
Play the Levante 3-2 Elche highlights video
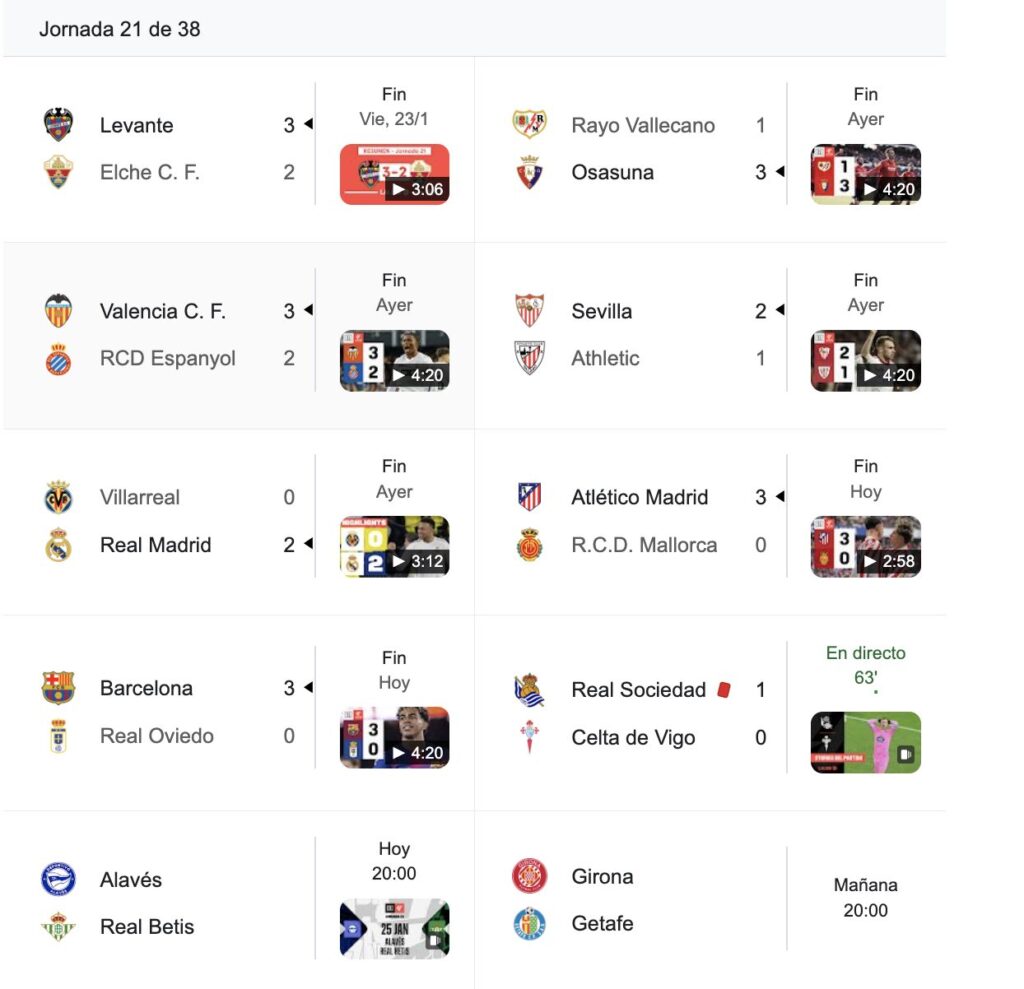394,175
